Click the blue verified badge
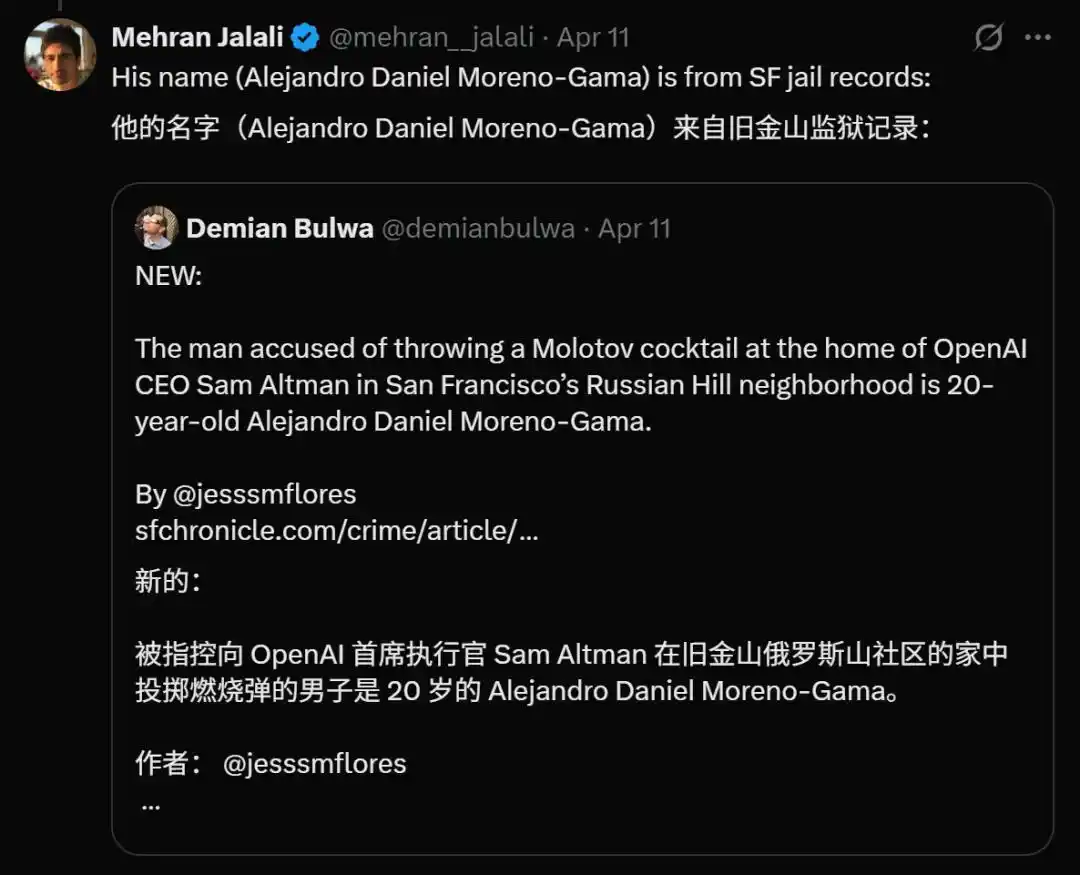This screenshot has width=1080, height=875. (305, 37)
